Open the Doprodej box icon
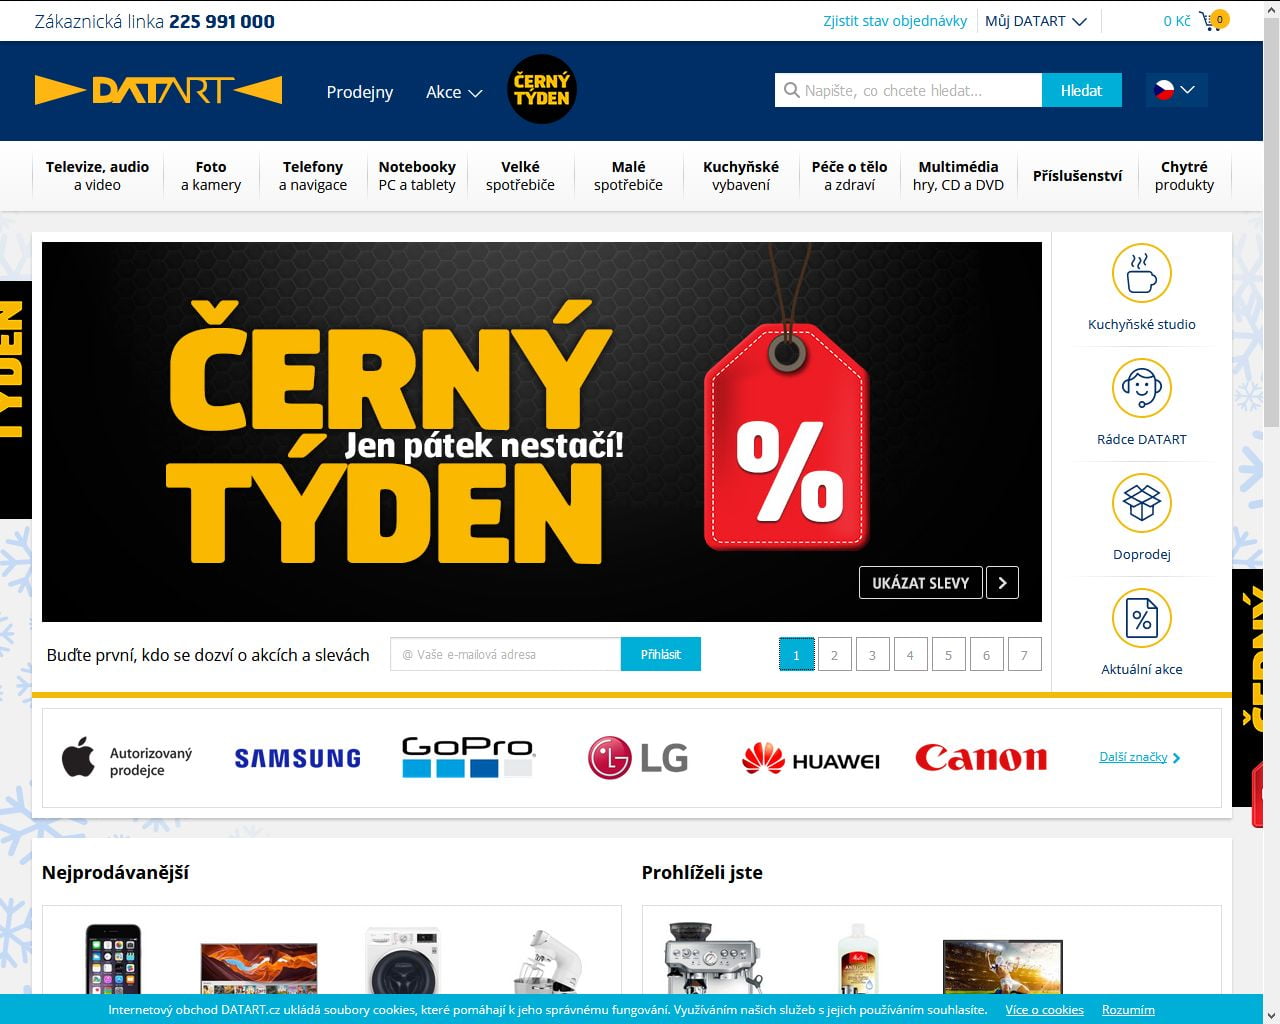This screenshot has width=1280, height=1024. [x=1141, y=503]
